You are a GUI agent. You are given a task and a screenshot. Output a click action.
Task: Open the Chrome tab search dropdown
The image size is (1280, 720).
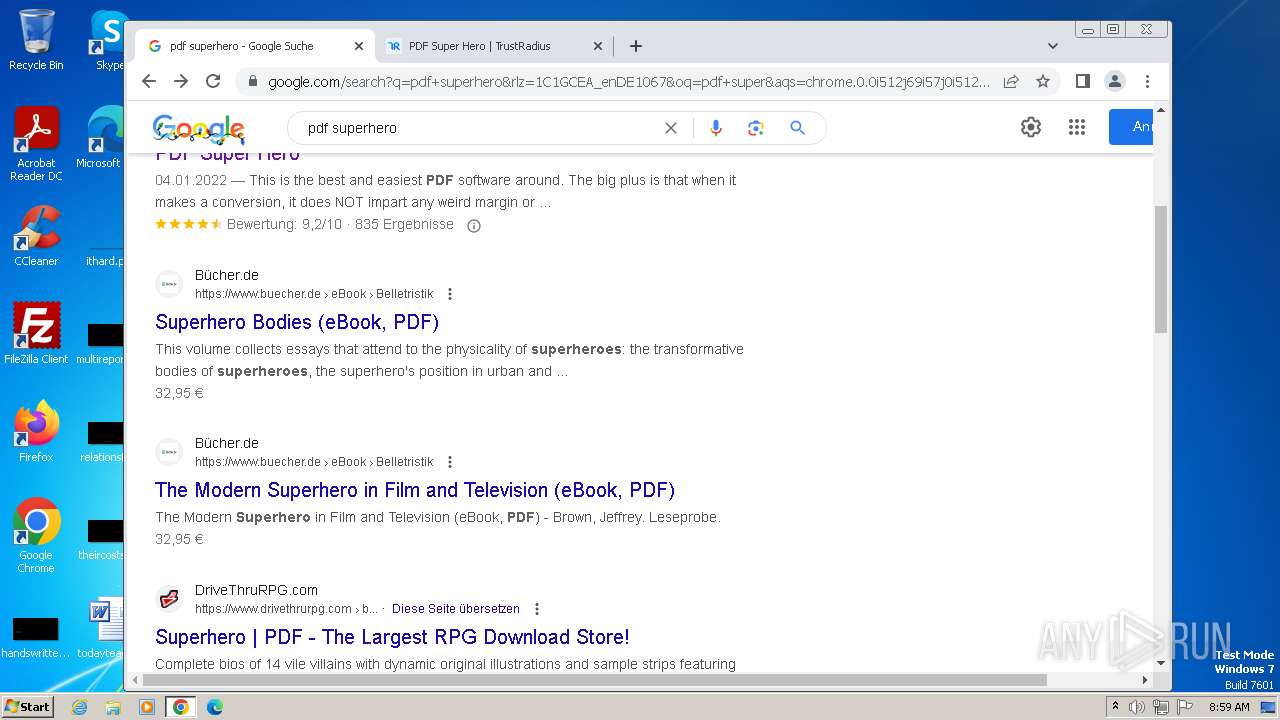coord(1053,46)
